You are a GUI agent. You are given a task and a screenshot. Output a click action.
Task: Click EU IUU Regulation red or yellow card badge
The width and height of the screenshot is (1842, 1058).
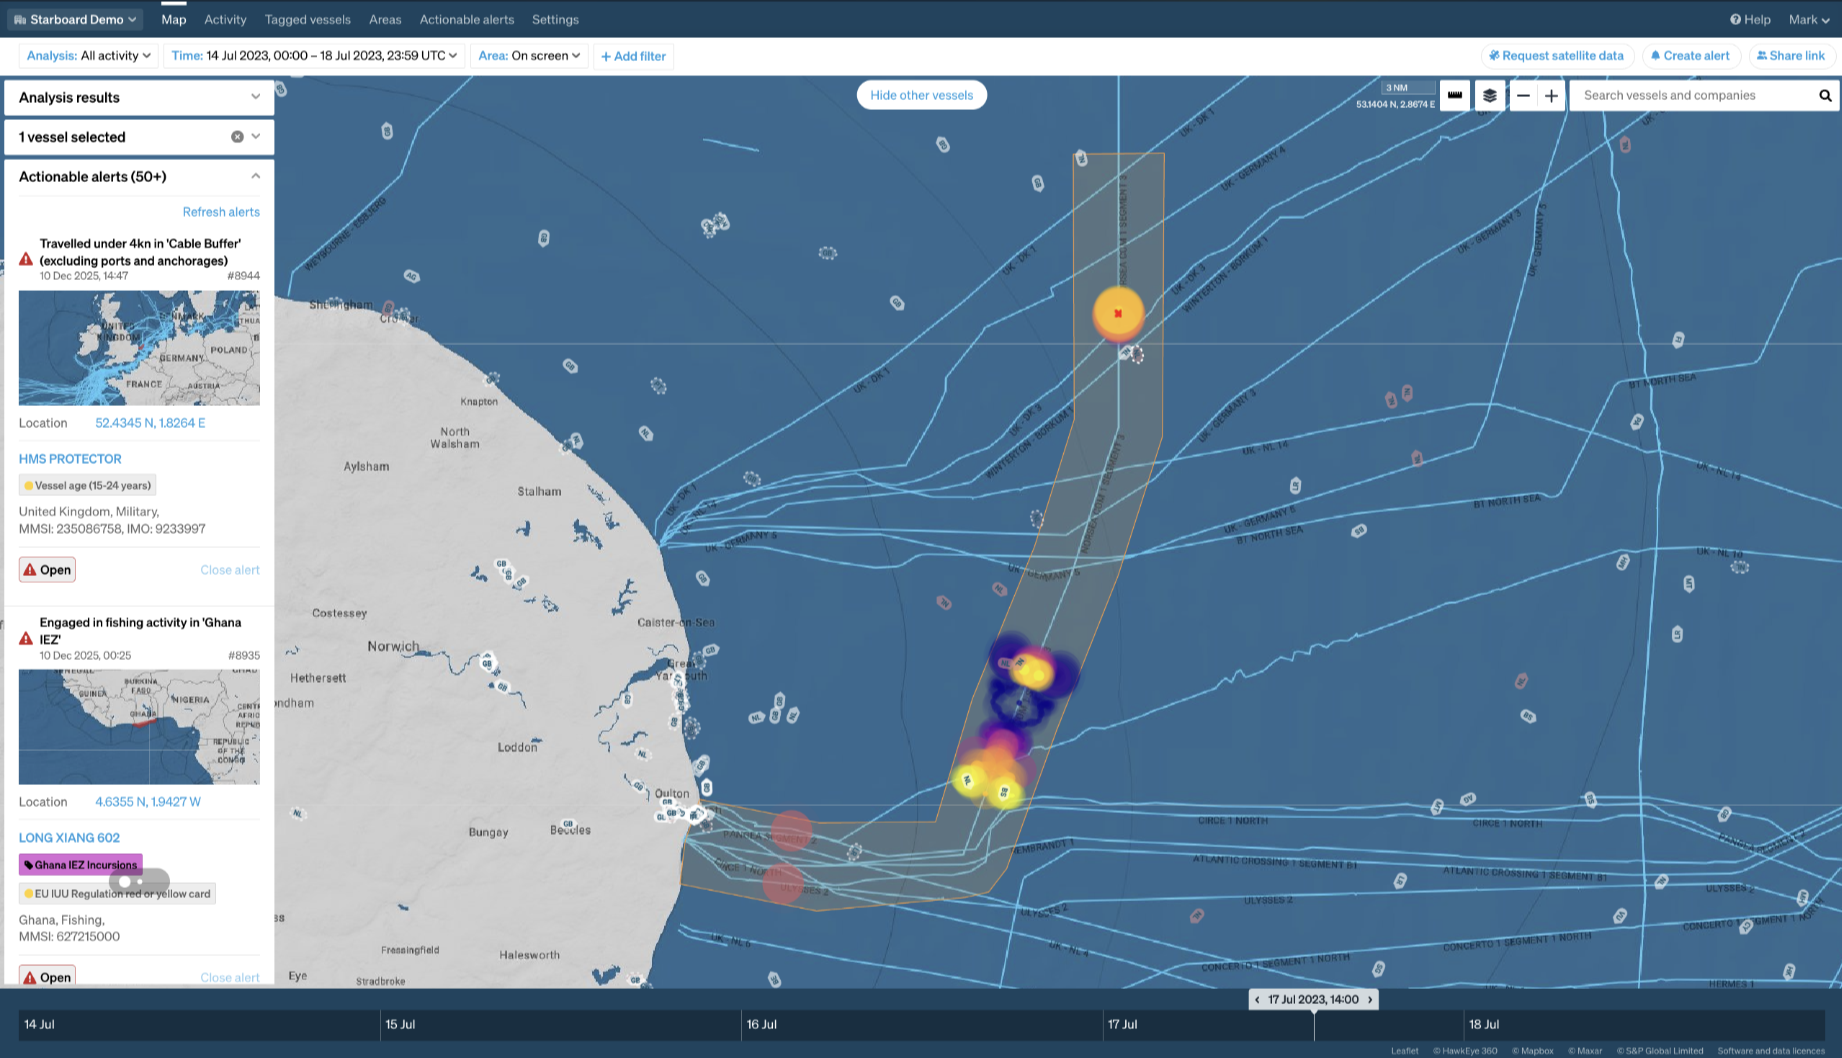click(x=117, y=894)
